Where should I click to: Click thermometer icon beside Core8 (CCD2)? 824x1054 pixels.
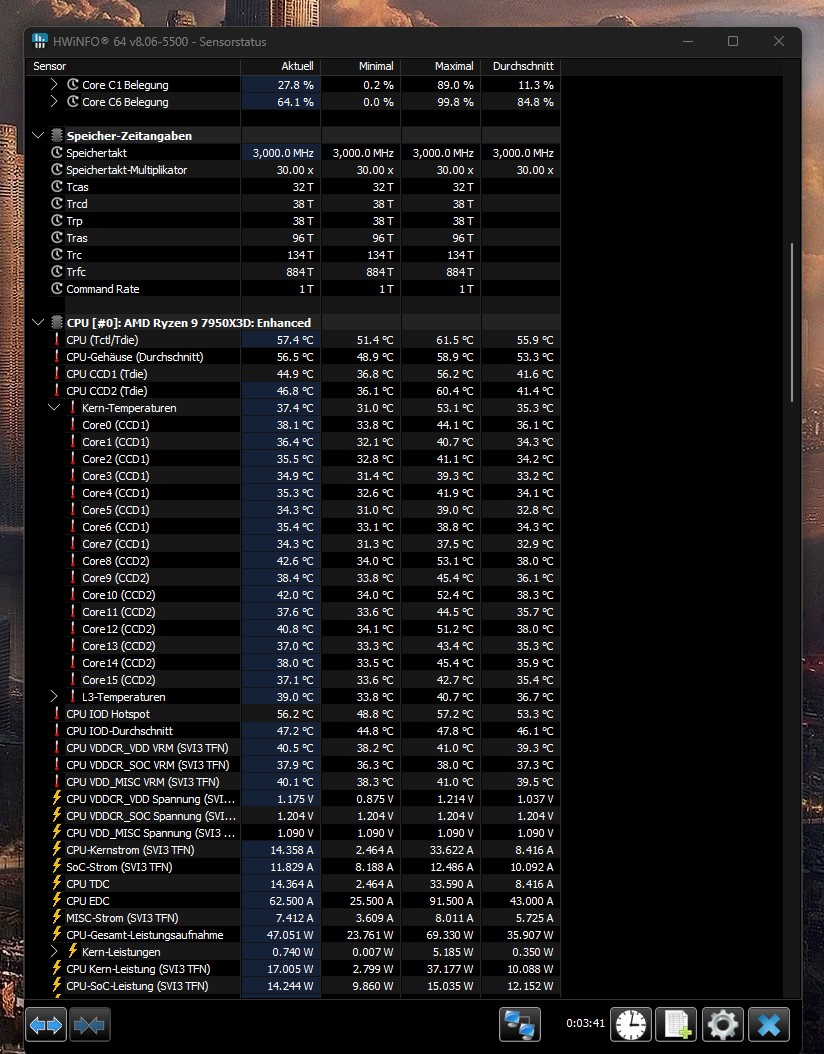pos(73,561)
